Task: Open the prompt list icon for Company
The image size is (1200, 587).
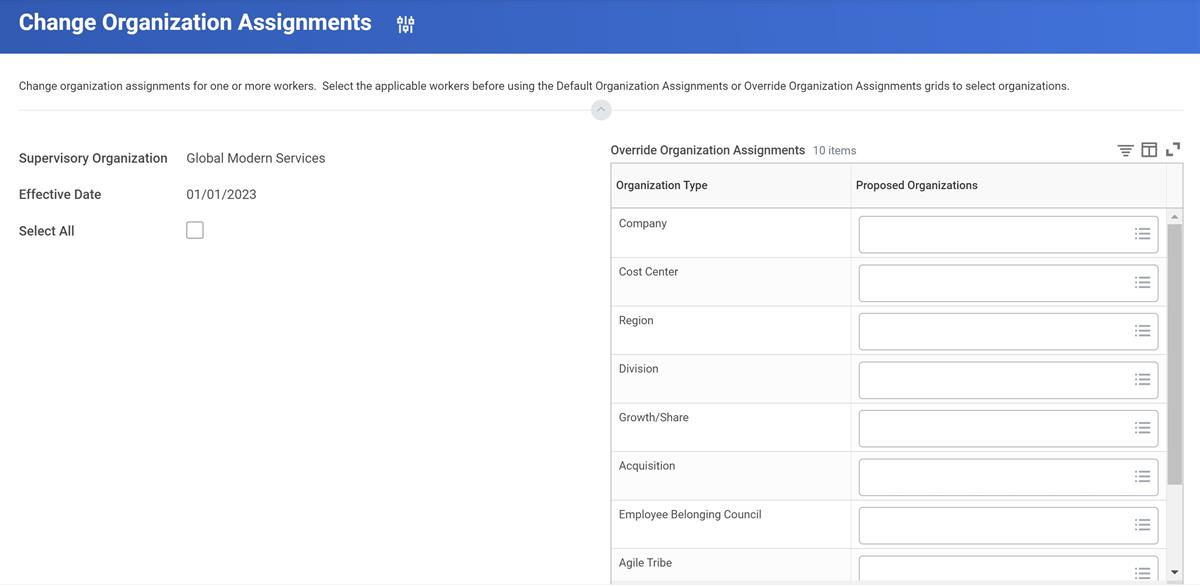Action: pyautogui.click(x=1142, y=234)
